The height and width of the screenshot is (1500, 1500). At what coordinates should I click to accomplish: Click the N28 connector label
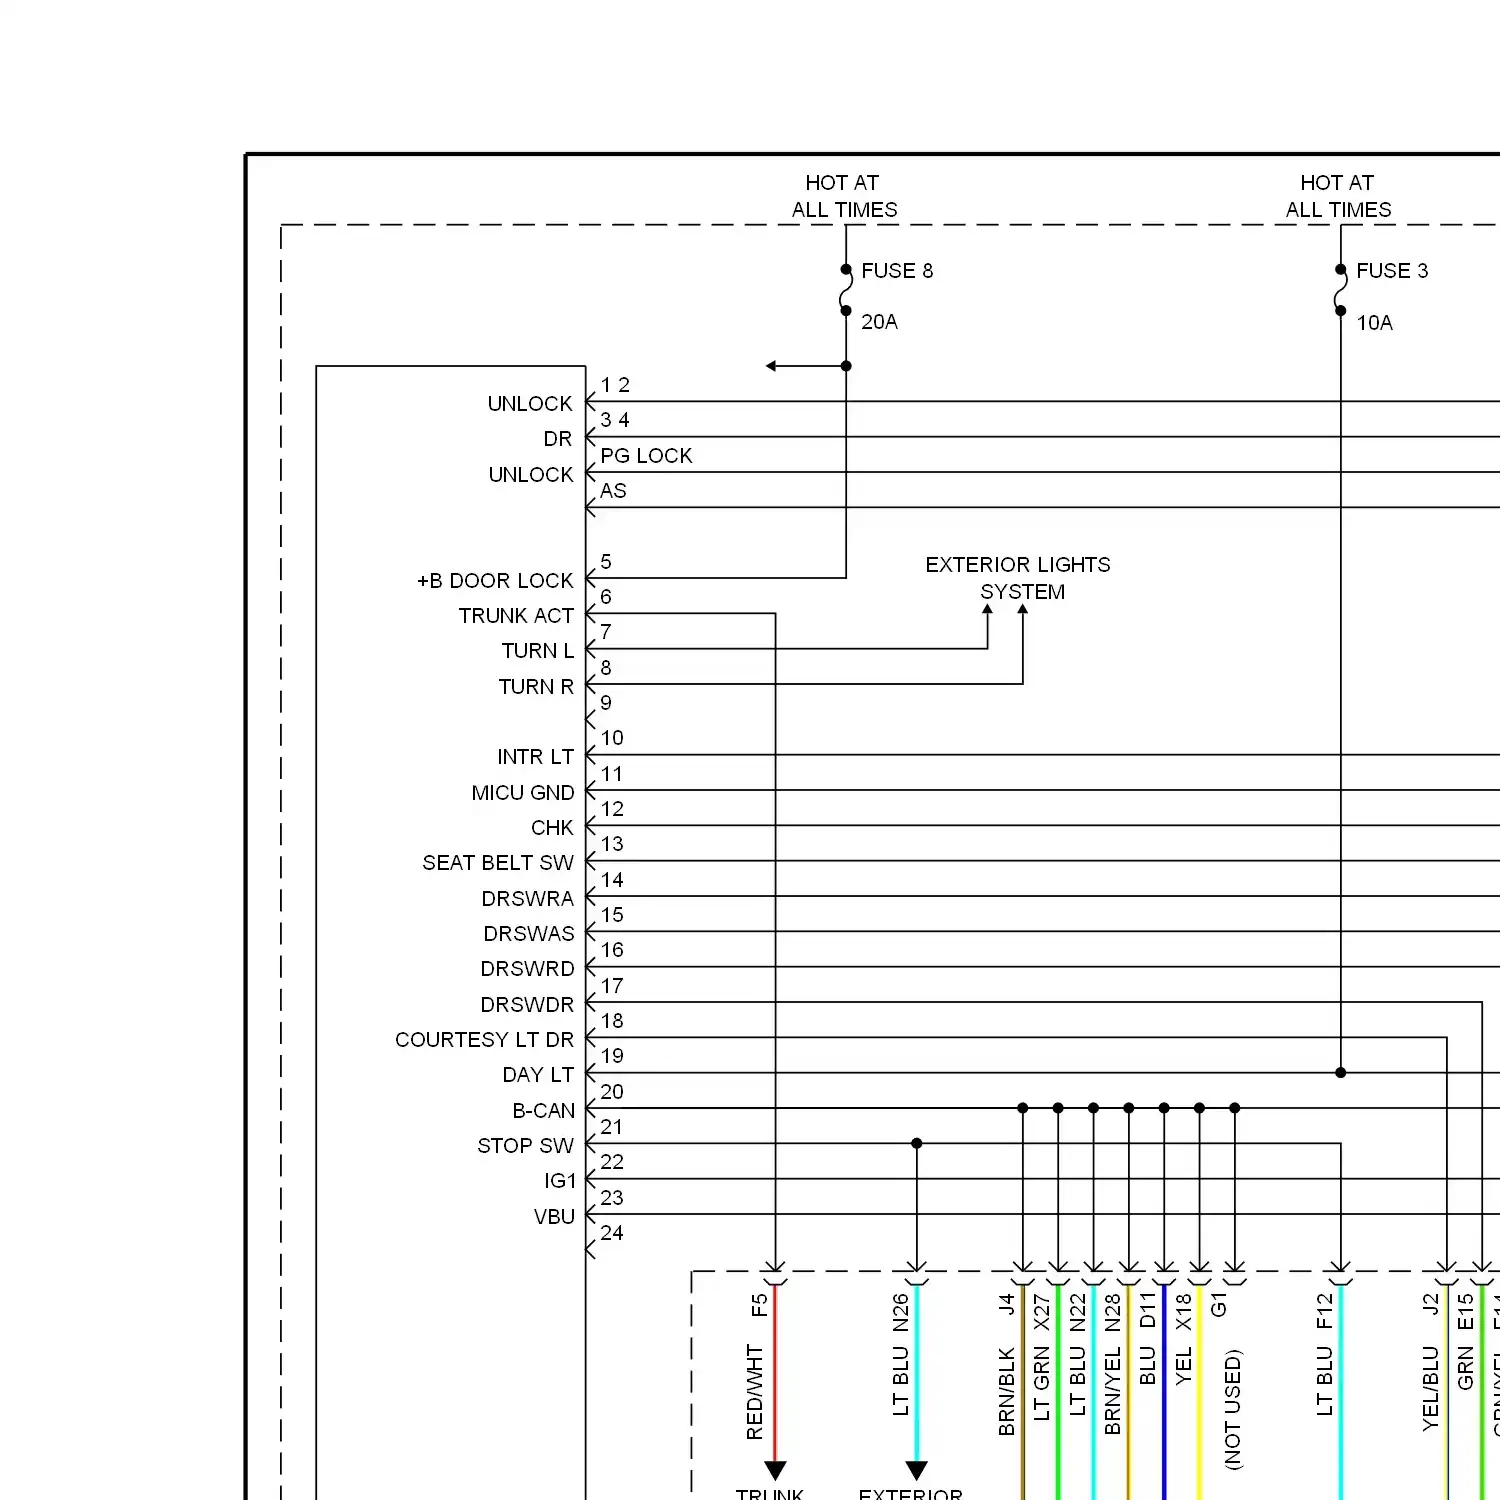pyautogui.click(x=1112, y=1313)
